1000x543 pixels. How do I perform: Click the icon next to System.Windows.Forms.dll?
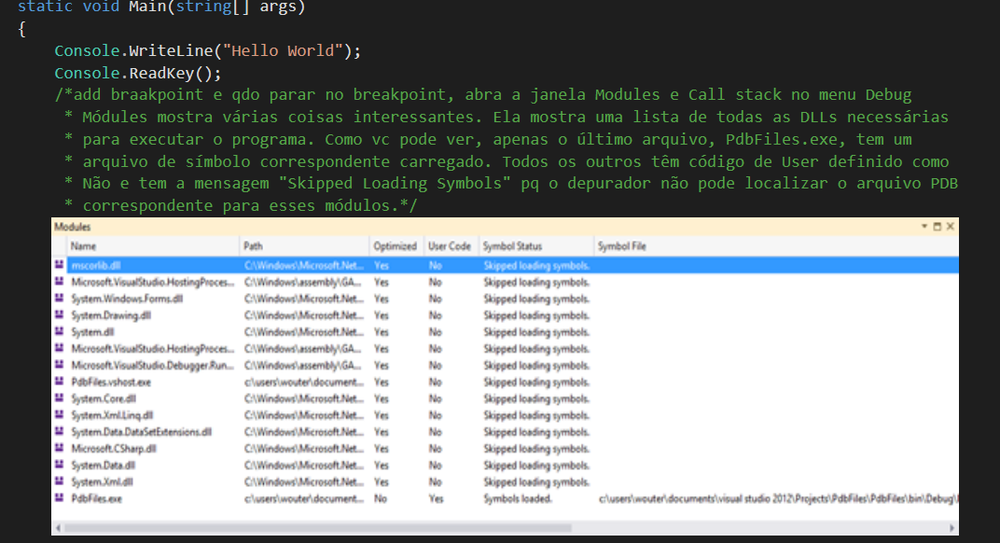coord(60,299)
